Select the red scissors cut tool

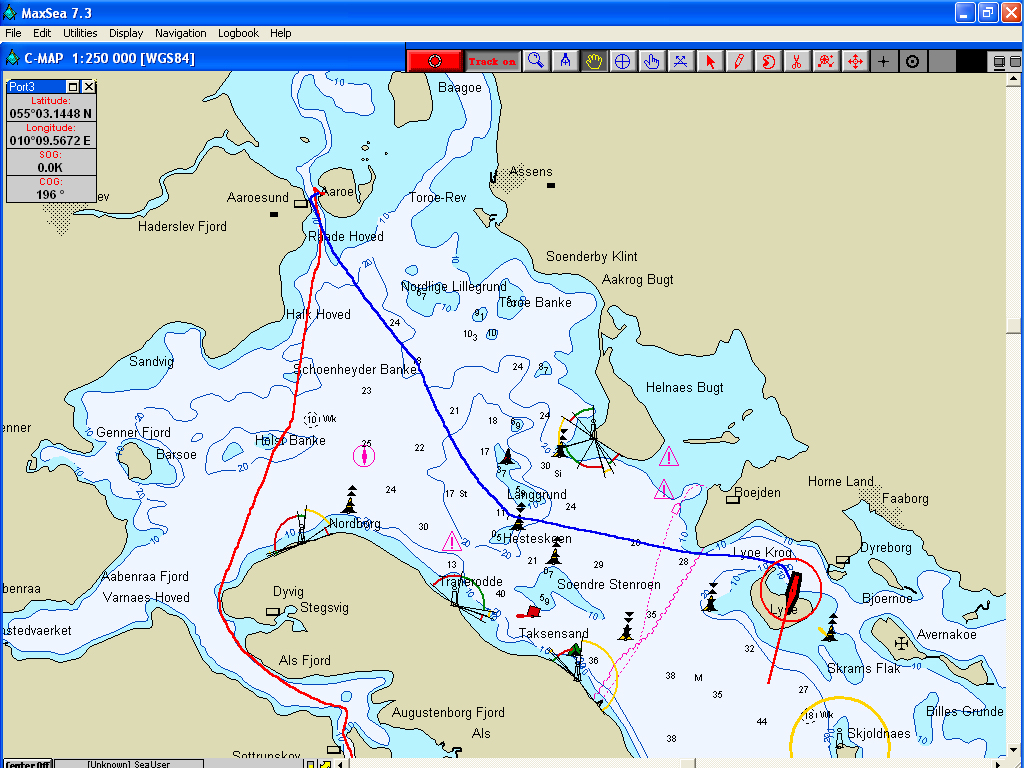[x=797, y=61]
